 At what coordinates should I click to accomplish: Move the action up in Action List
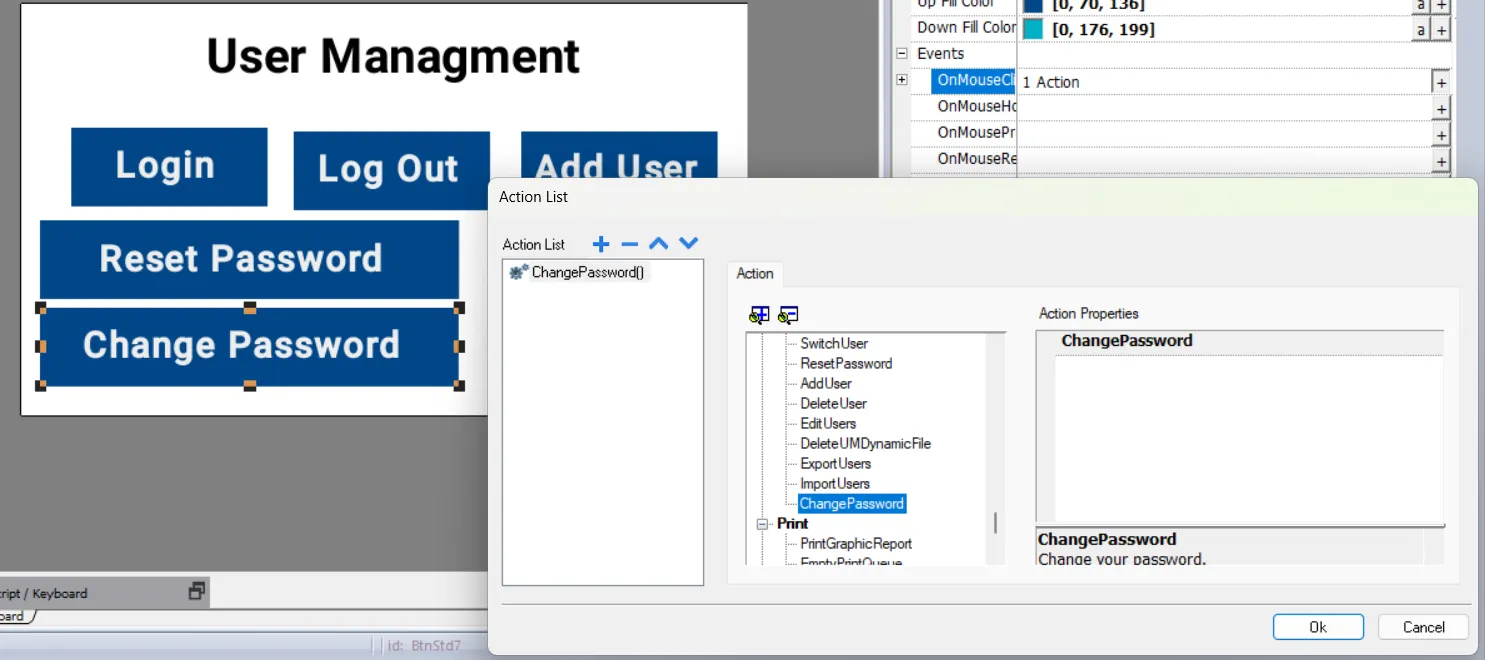coord(658,243)
